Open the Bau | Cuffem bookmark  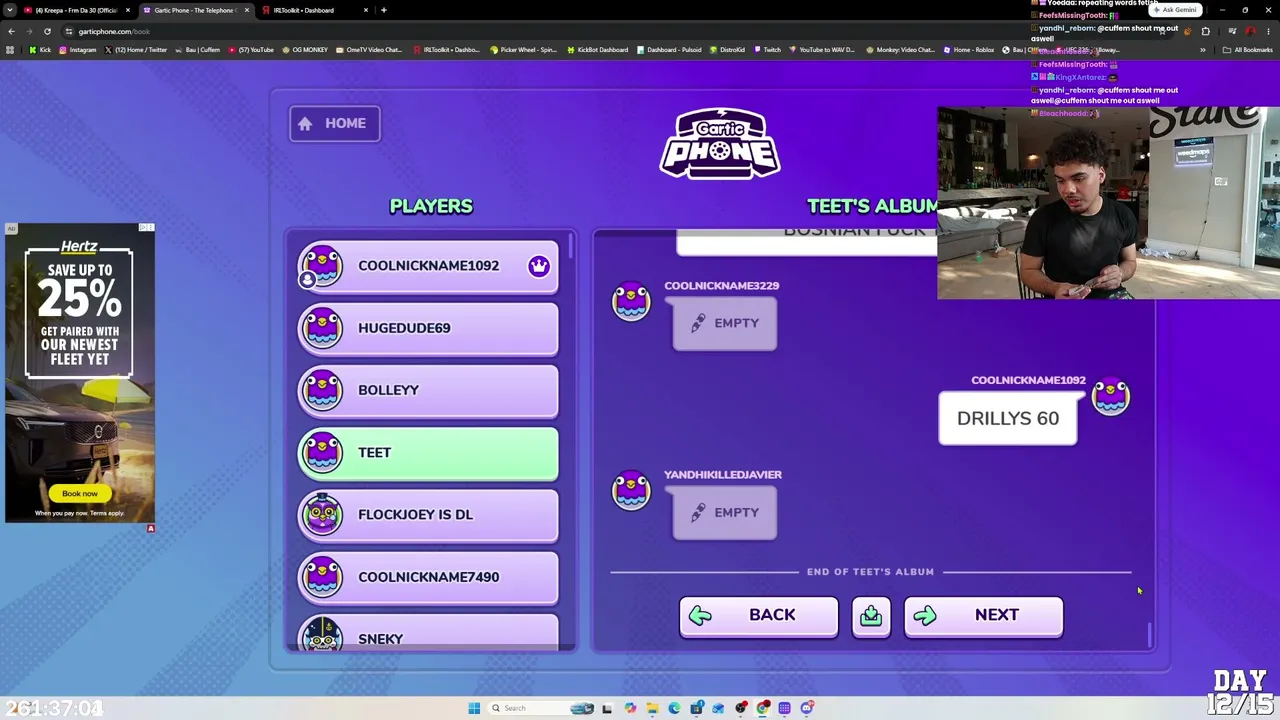click(198, 50)
